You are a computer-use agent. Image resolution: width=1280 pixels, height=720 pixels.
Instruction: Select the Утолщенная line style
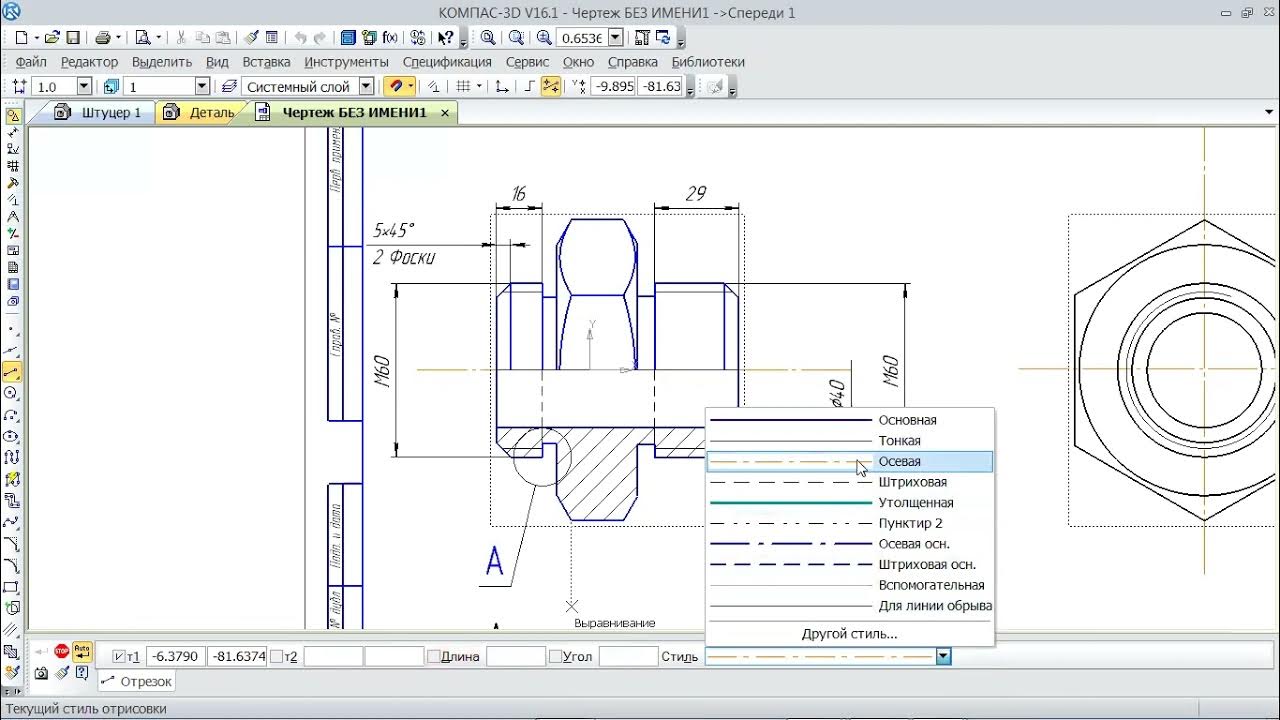(x=849, y=503)
